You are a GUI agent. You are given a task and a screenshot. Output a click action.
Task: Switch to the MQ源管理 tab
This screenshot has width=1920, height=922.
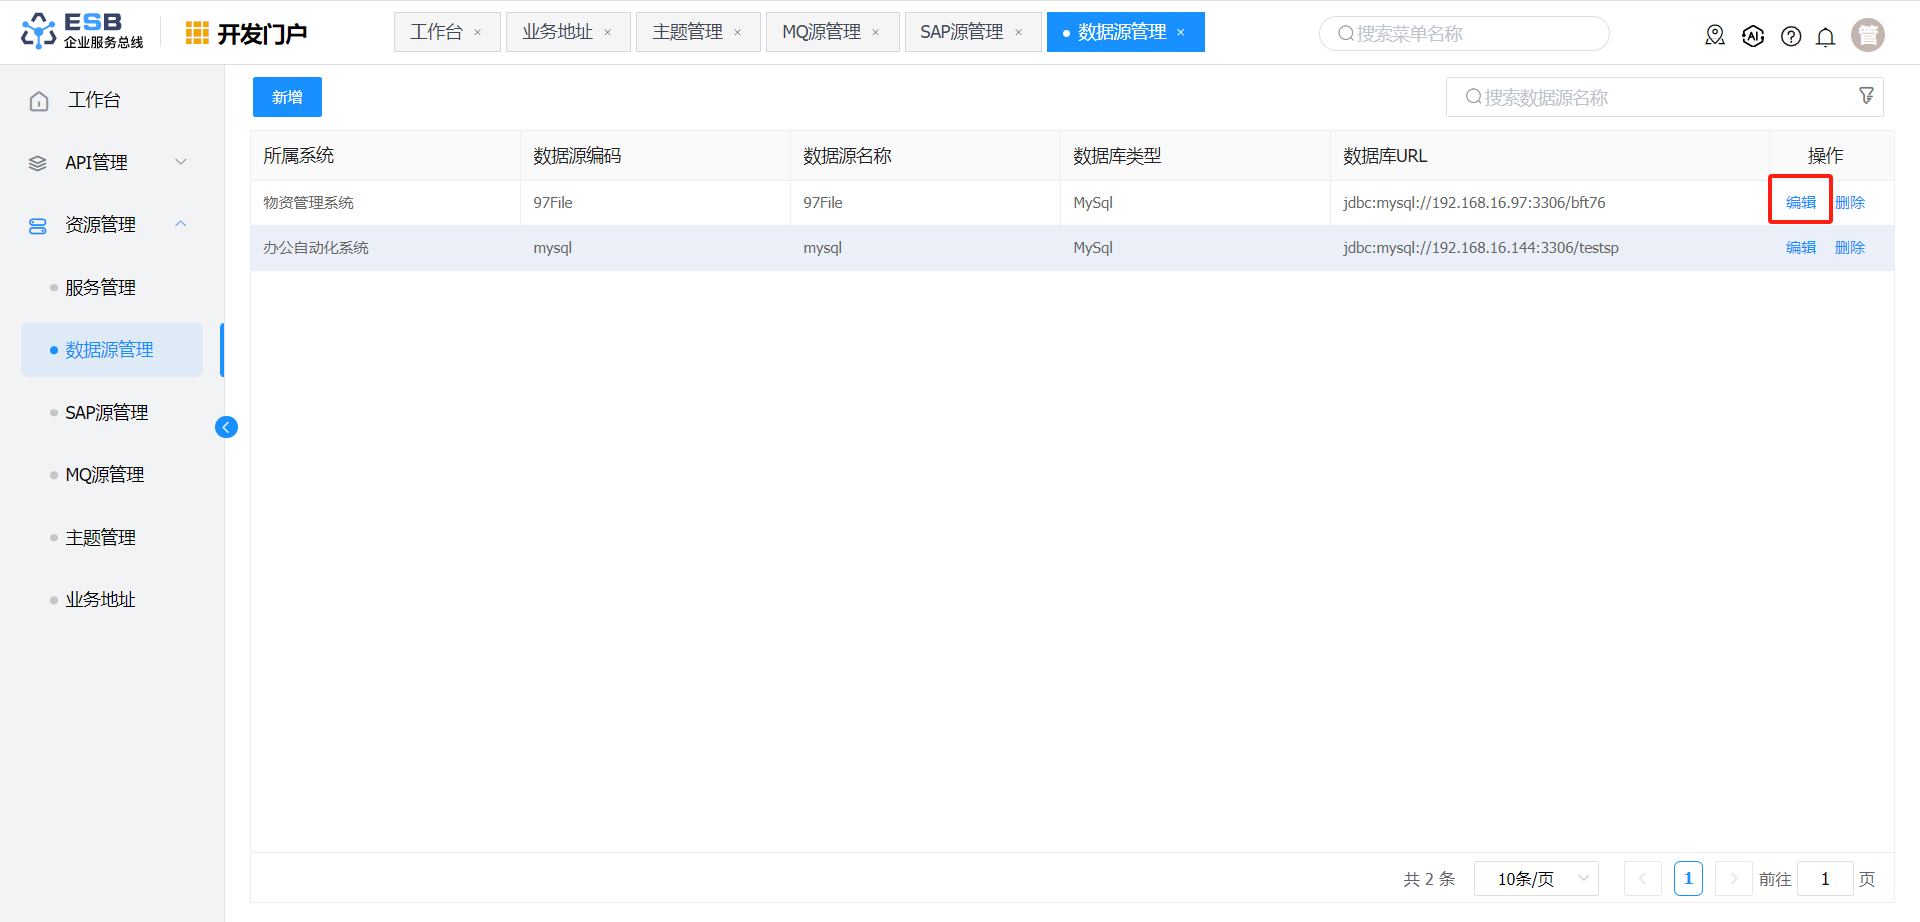821,32
